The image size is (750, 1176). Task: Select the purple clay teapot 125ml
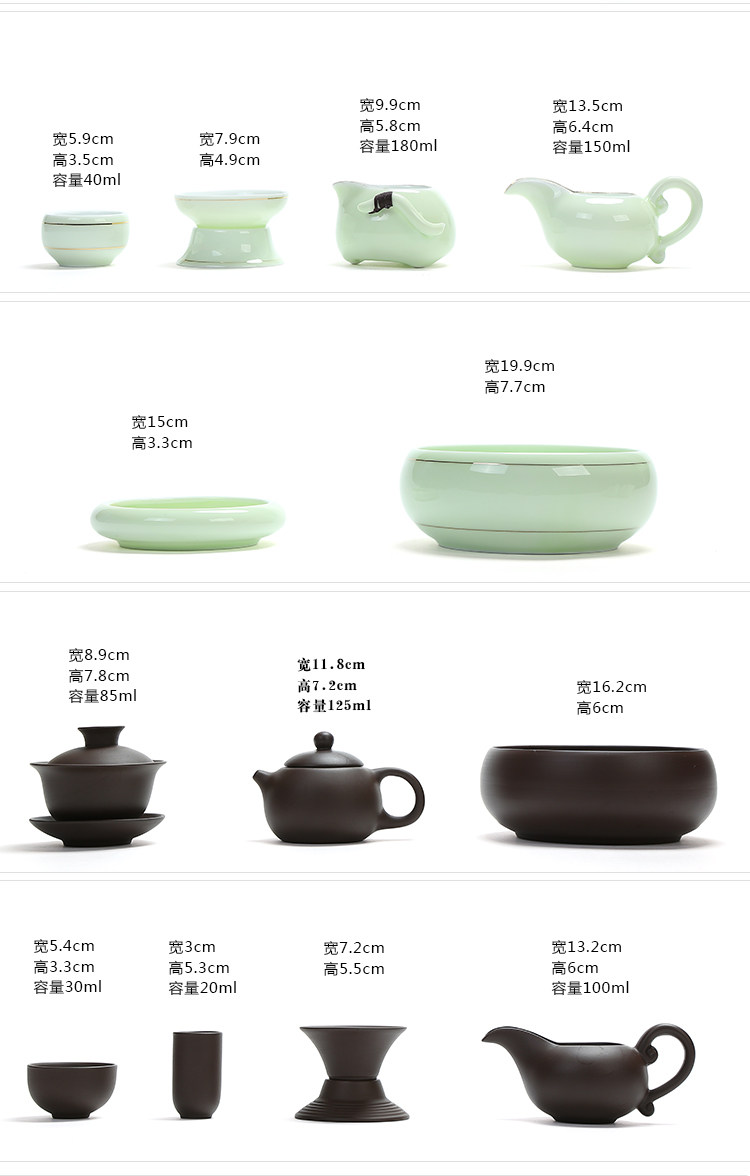338,788
